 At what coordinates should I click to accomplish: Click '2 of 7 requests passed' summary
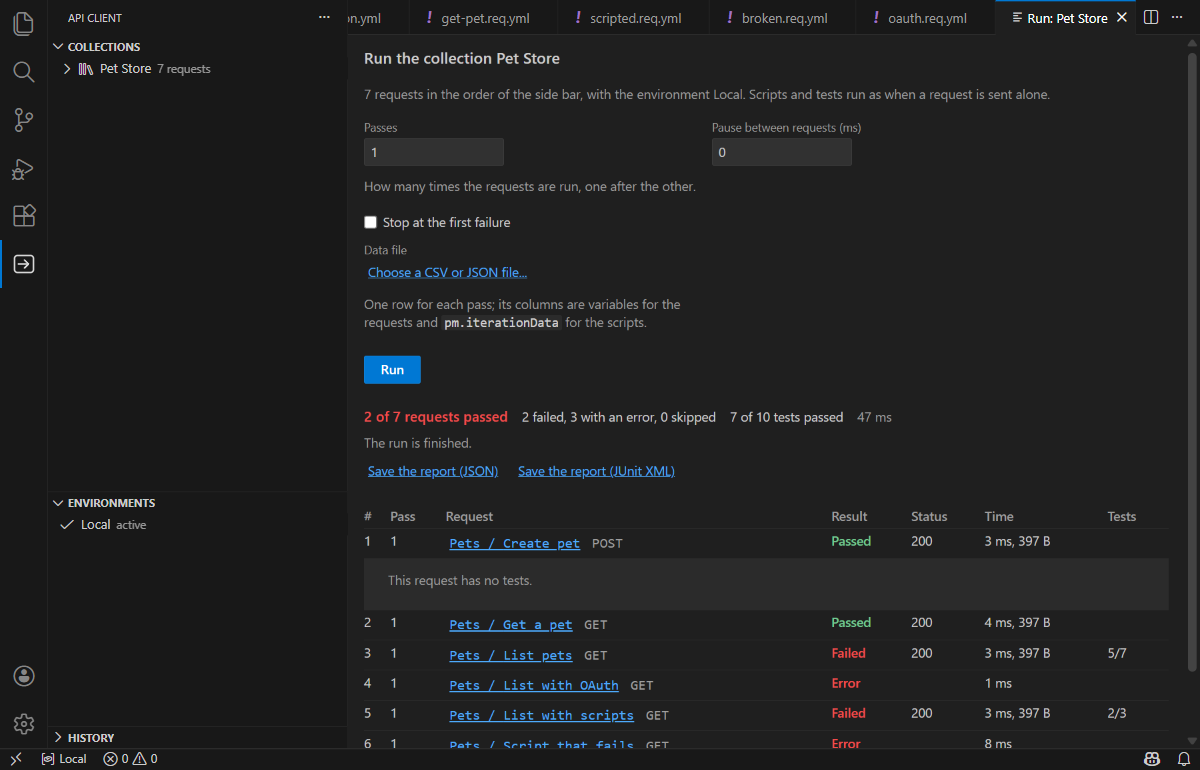coord(436,417)
